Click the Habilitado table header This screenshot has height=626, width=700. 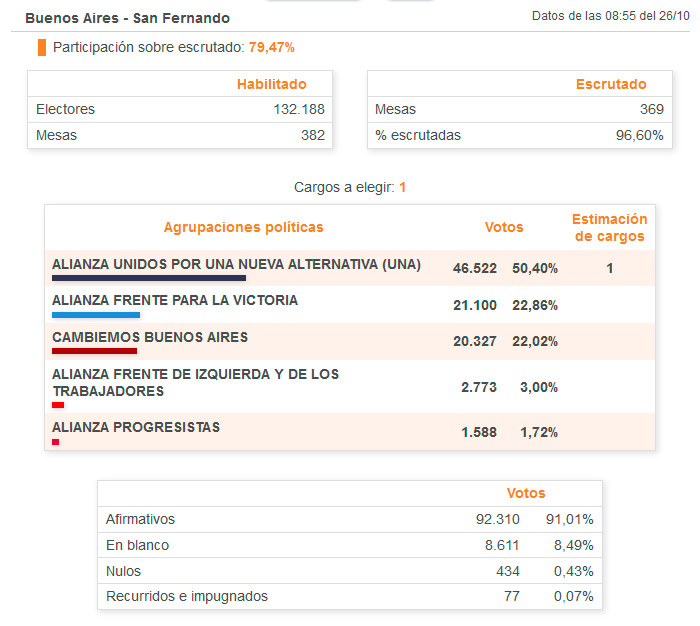point(271,85)
